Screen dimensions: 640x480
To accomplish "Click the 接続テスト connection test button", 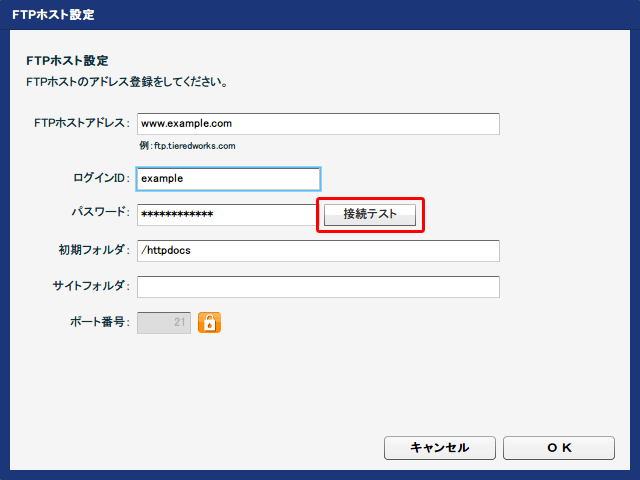I will tap(370, 215).
